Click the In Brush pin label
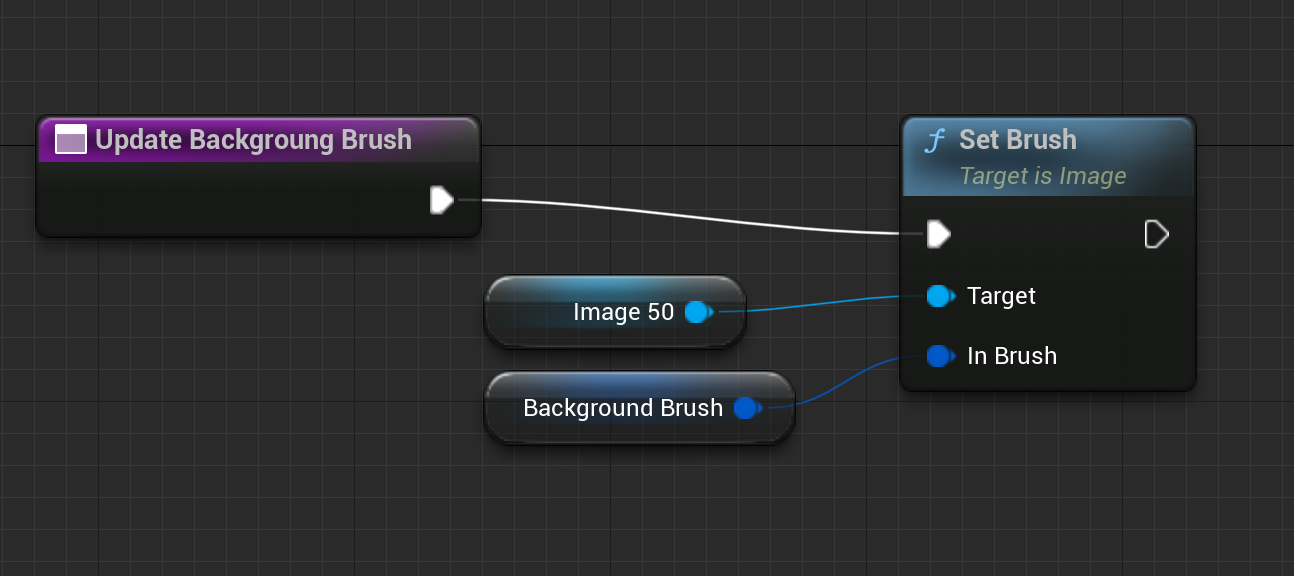Viewport: 1294px width, 576px height. click(1012, 356)
